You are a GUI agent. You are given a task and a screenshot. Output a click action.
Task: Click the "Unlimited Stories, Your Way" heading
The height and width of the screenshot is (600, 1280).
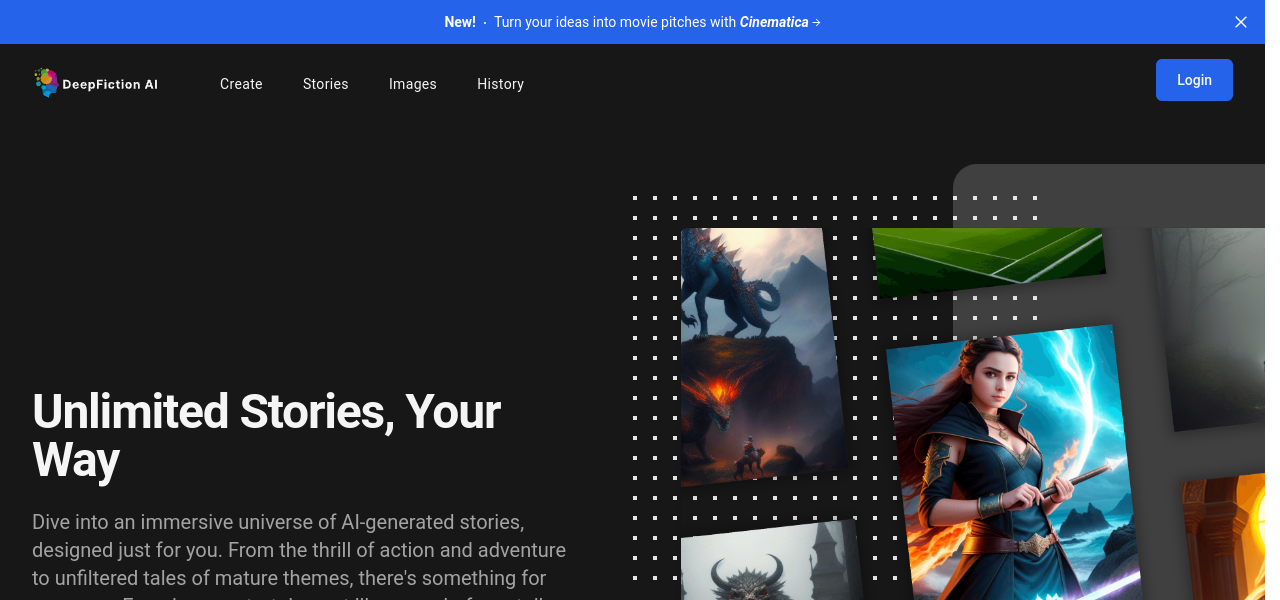point(266,436)
